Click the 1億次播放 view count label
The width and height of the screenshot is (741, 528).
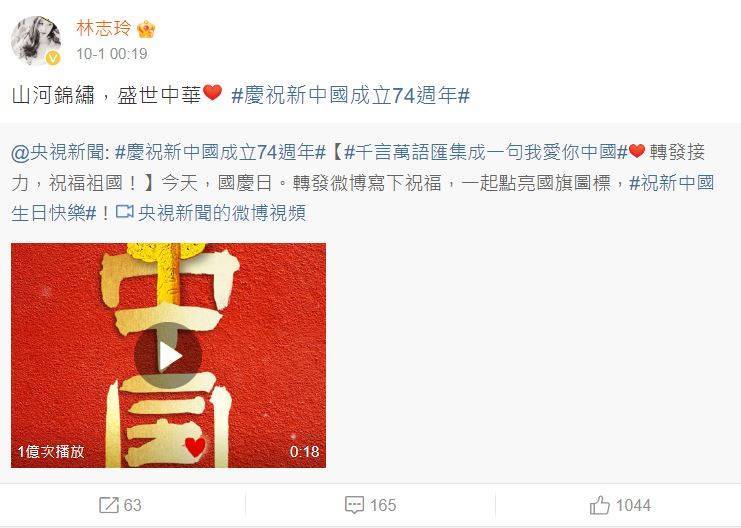coord(51,451)
